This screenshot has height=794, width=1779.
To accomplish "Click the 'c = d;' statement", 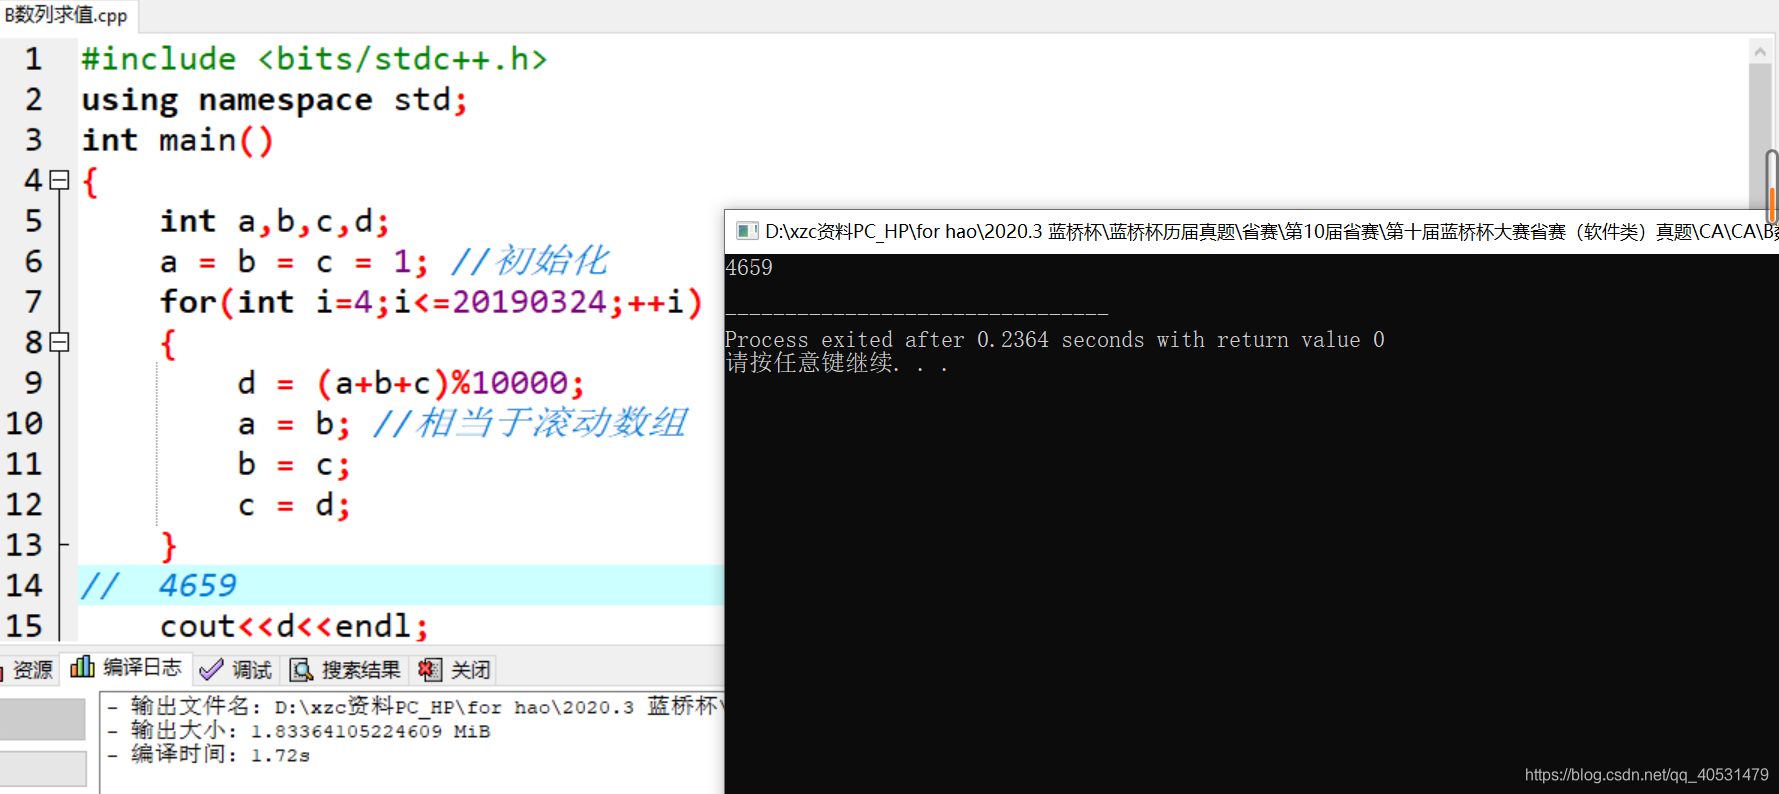I will point(293,505).
